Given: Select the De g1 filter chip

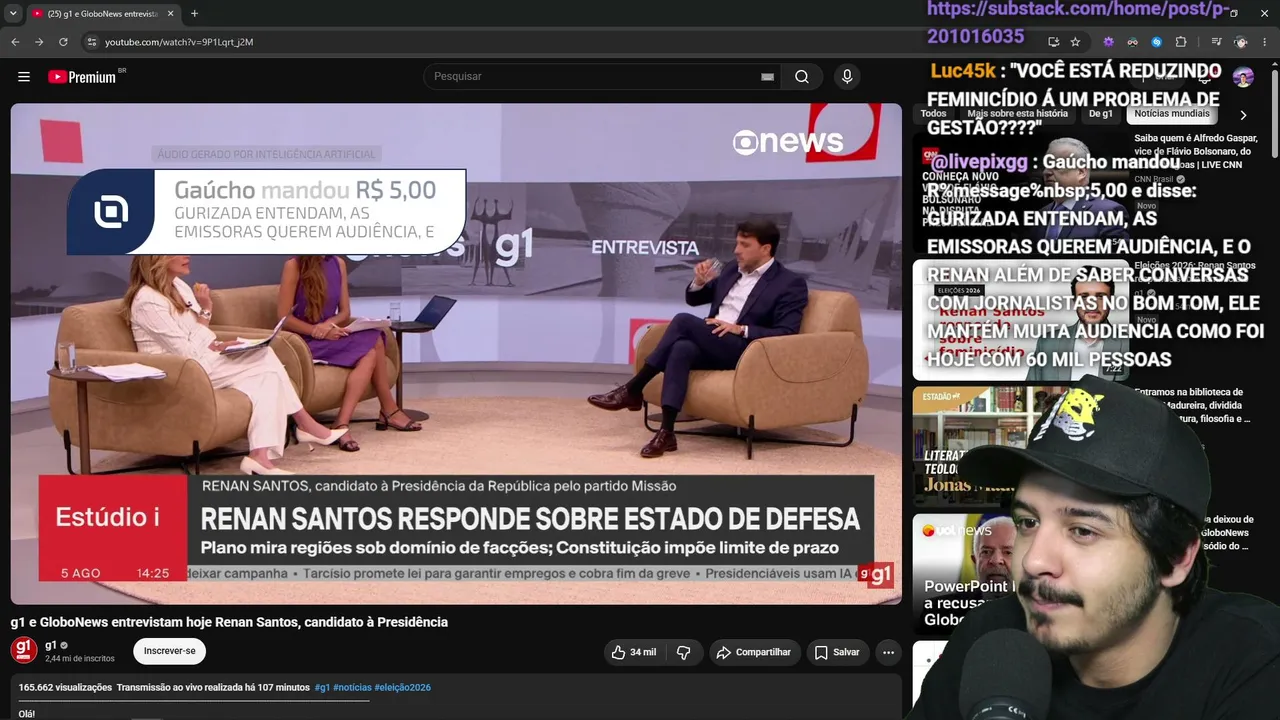Looking at the screenshot, I should coord(1101,114).
